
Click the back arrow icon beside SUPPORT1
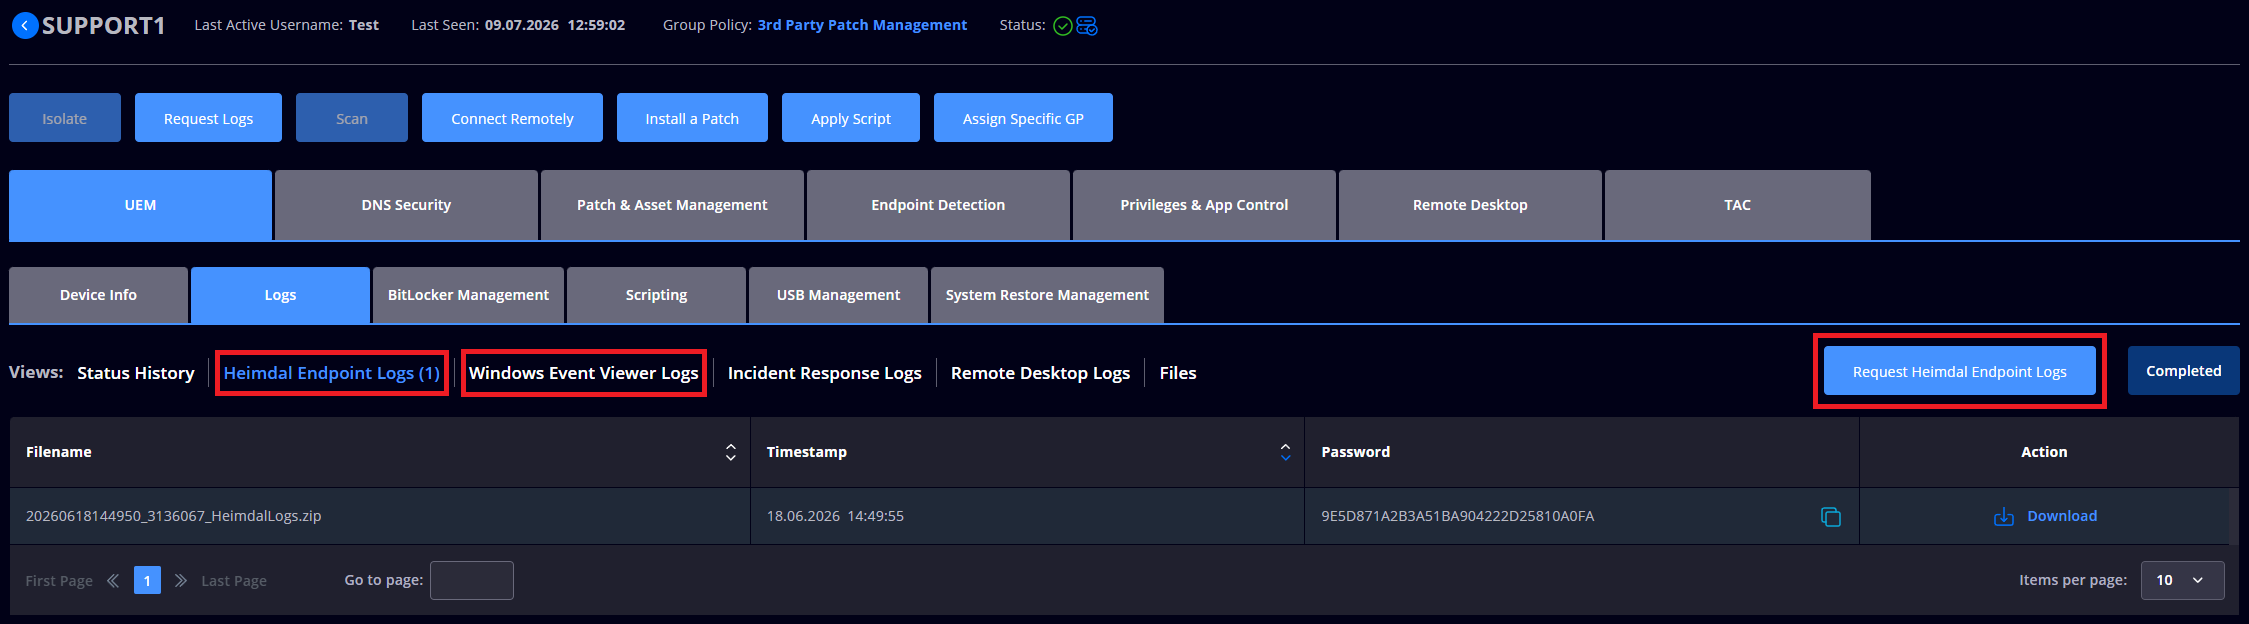(25, 26)
